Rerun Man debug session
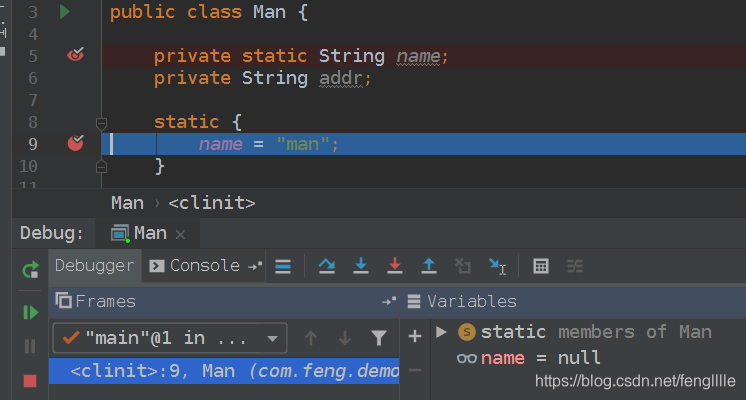 [x=30, y=270]
